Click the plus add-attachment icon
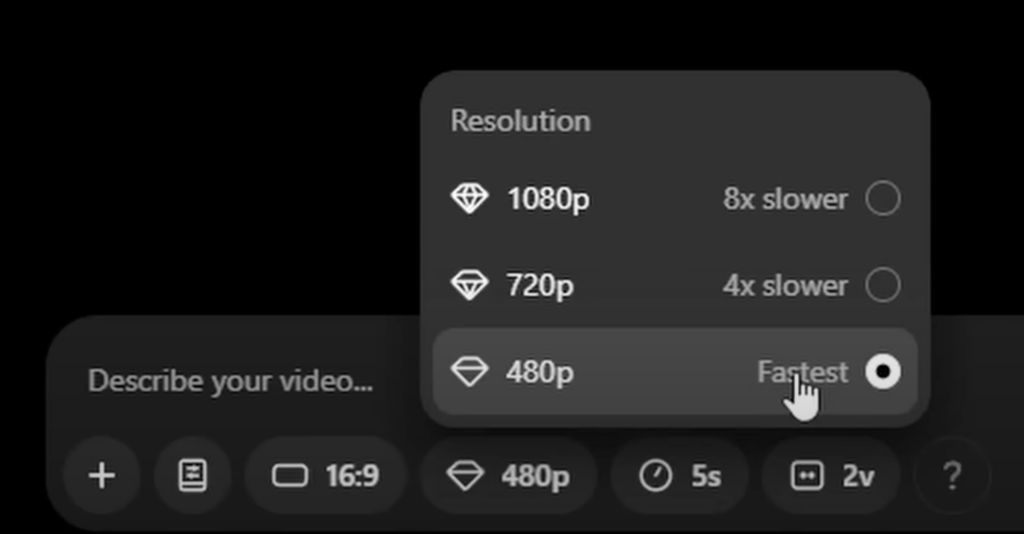Image resolution: width=1024 pixels, height=534 pixels. coord(102,475)
